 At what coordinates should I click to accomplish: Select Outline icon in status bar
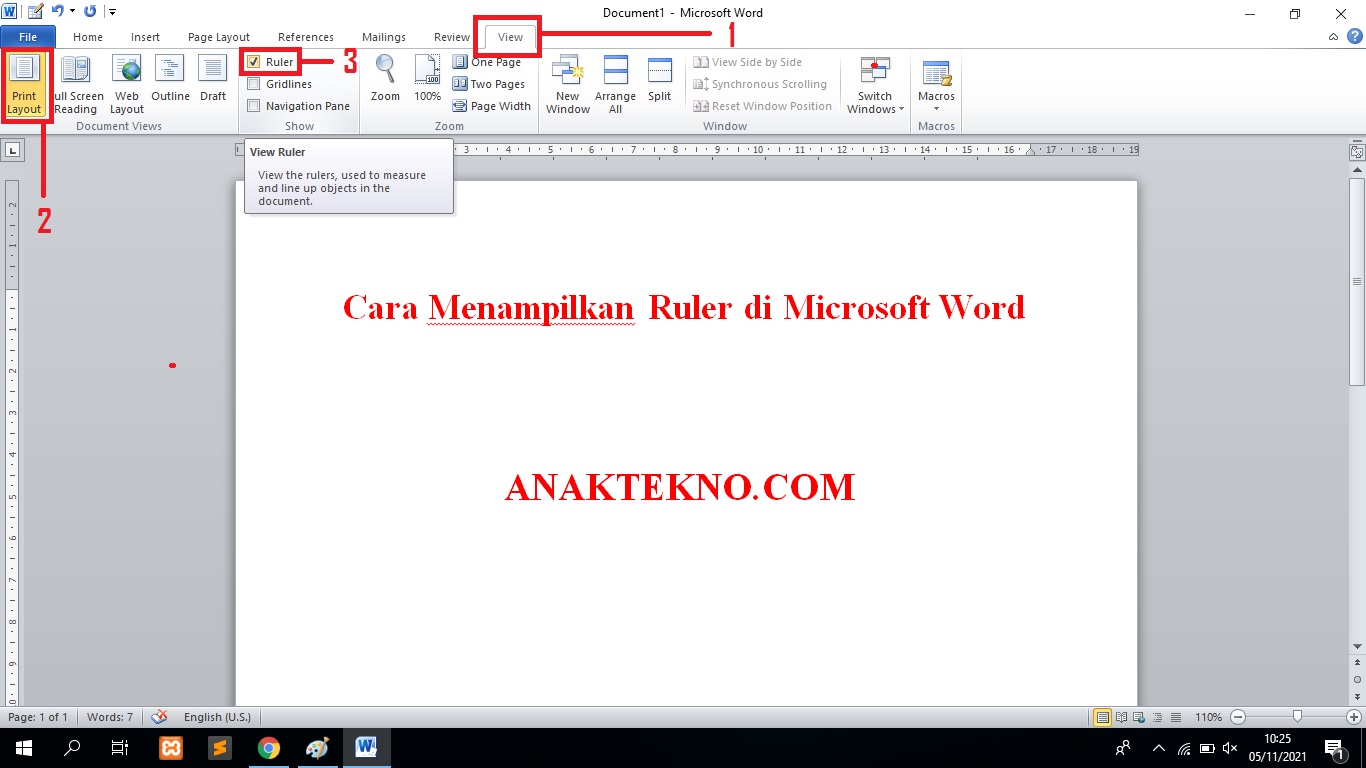(1157, 717)
